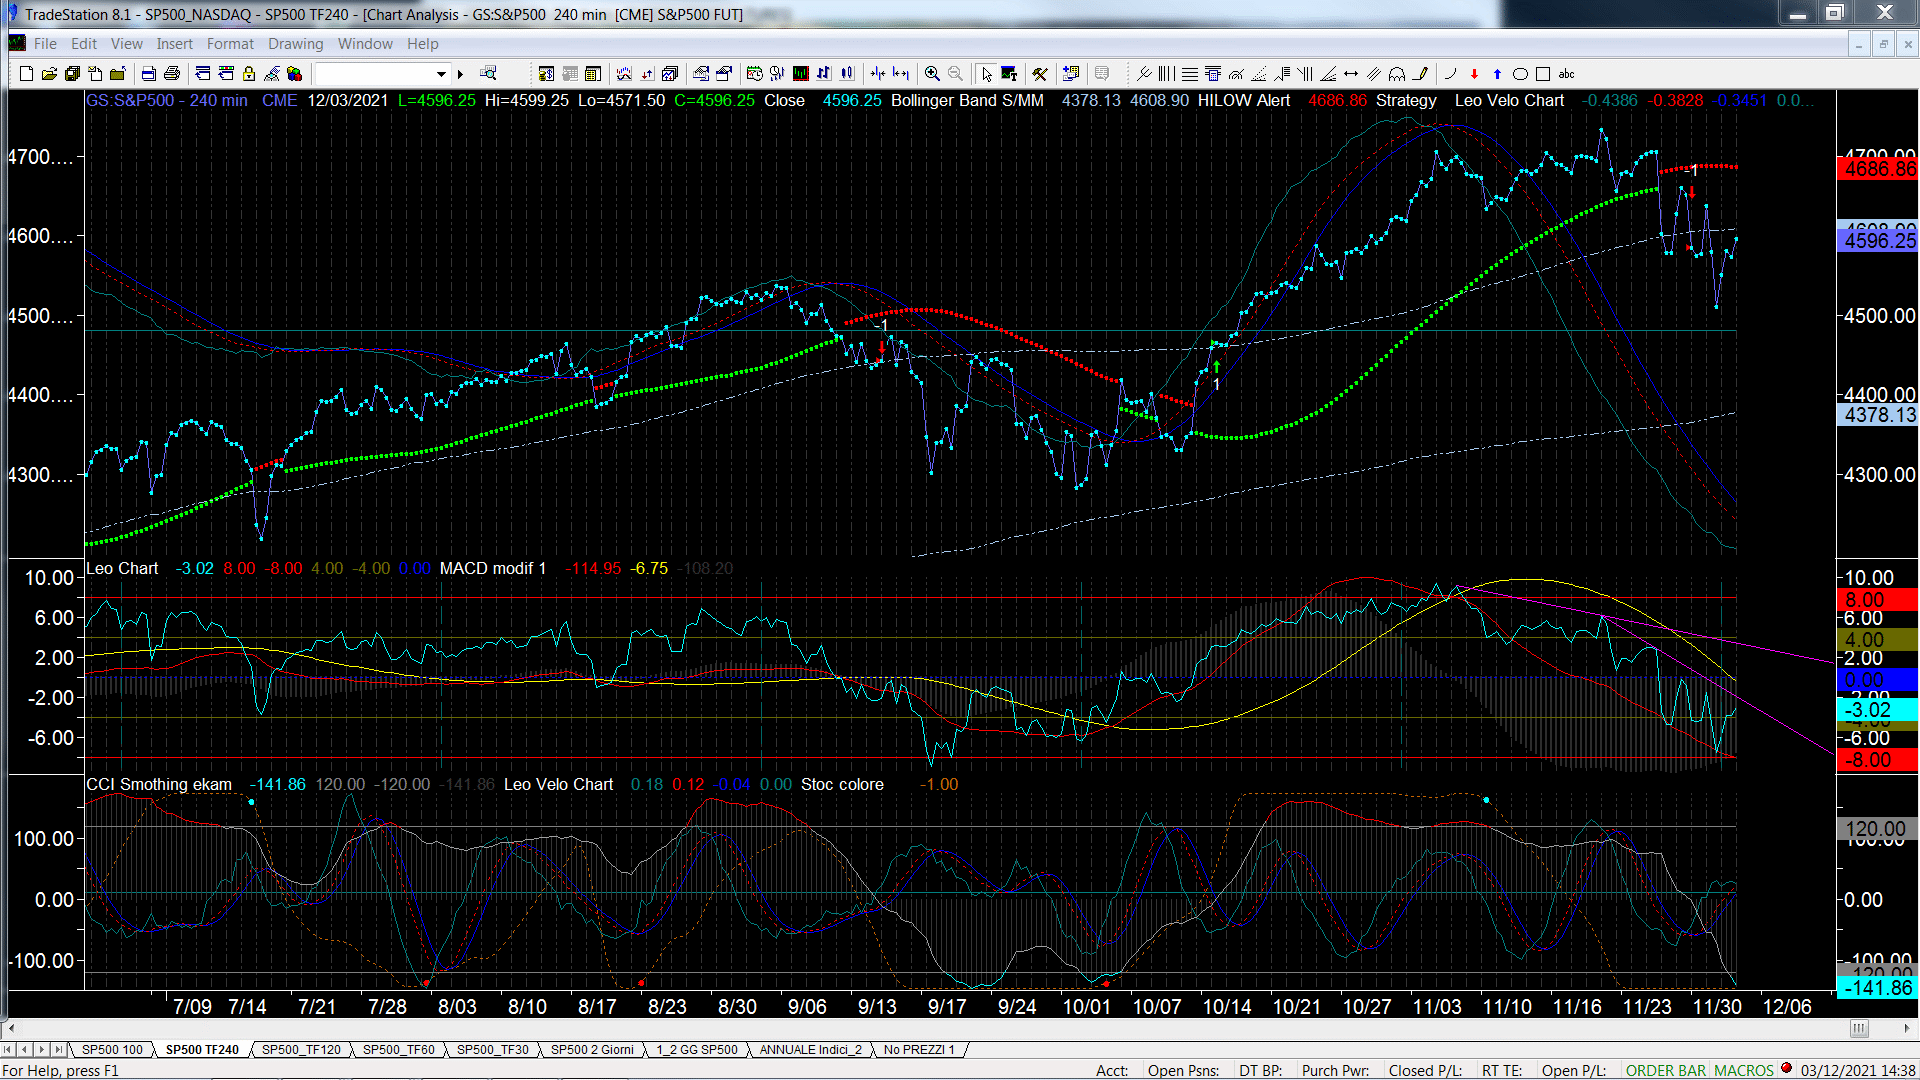The width and height of the screenshot is (1920, 1080).
Task: Switch to ANNUALE Indici_2 tab
Action: [810, 1050]
